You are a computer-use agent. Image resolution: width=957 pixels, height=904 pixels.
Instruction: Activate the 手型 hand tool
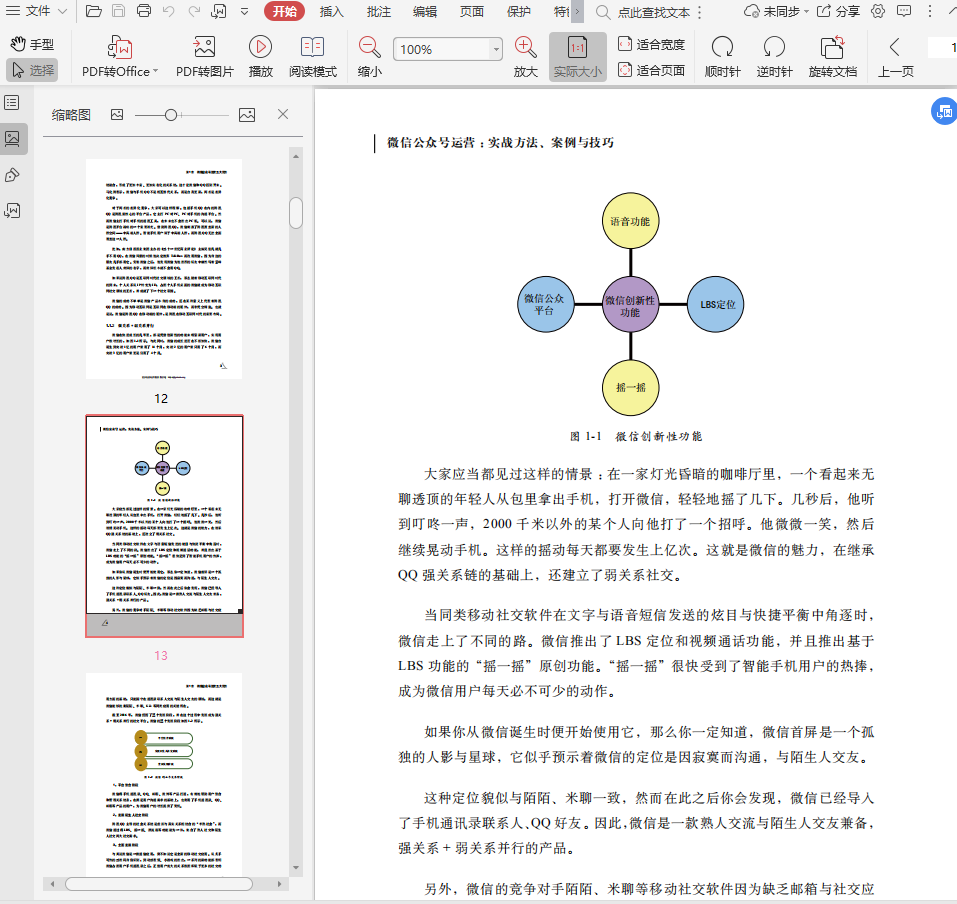[x=32, y=44]
